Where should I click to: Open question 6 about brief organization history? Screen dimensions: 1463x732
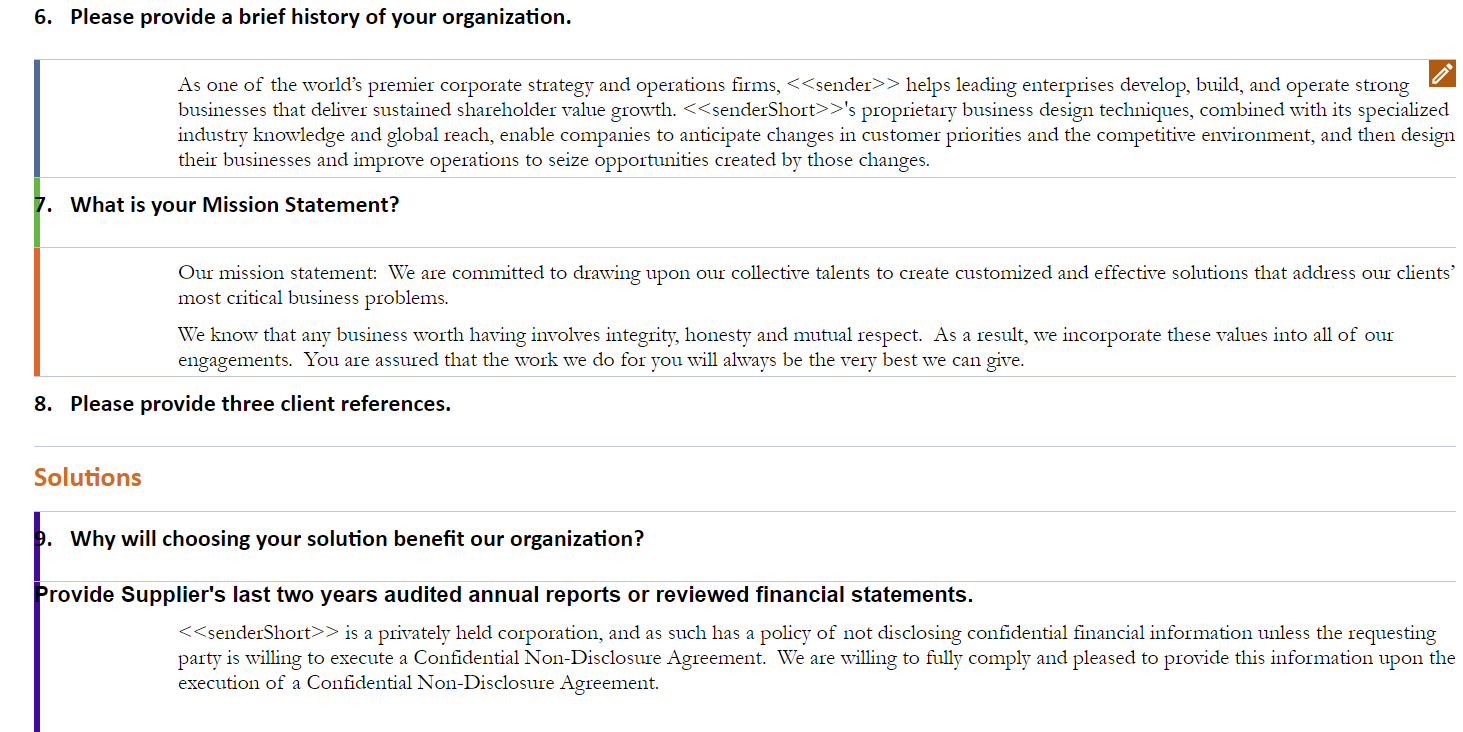(303, 17)
